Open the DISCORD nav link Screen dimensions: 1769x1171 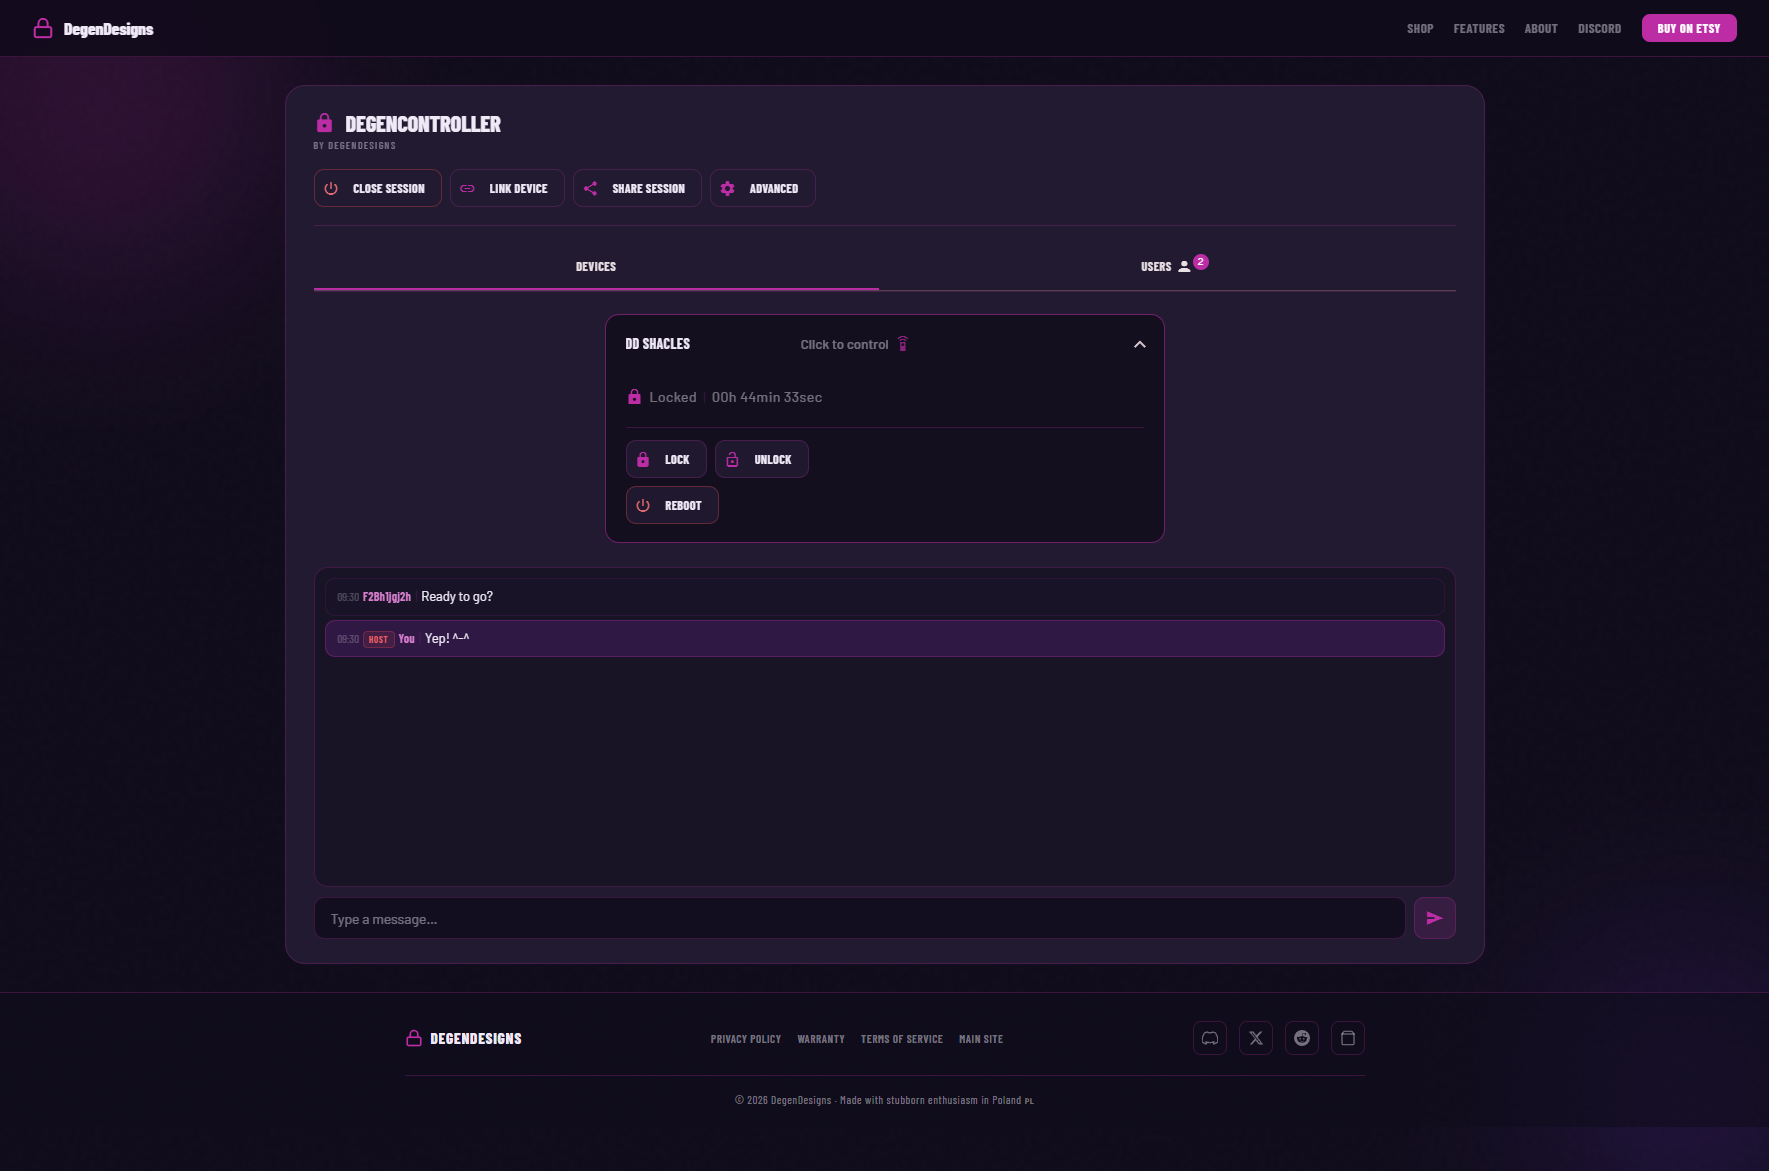1599,29
